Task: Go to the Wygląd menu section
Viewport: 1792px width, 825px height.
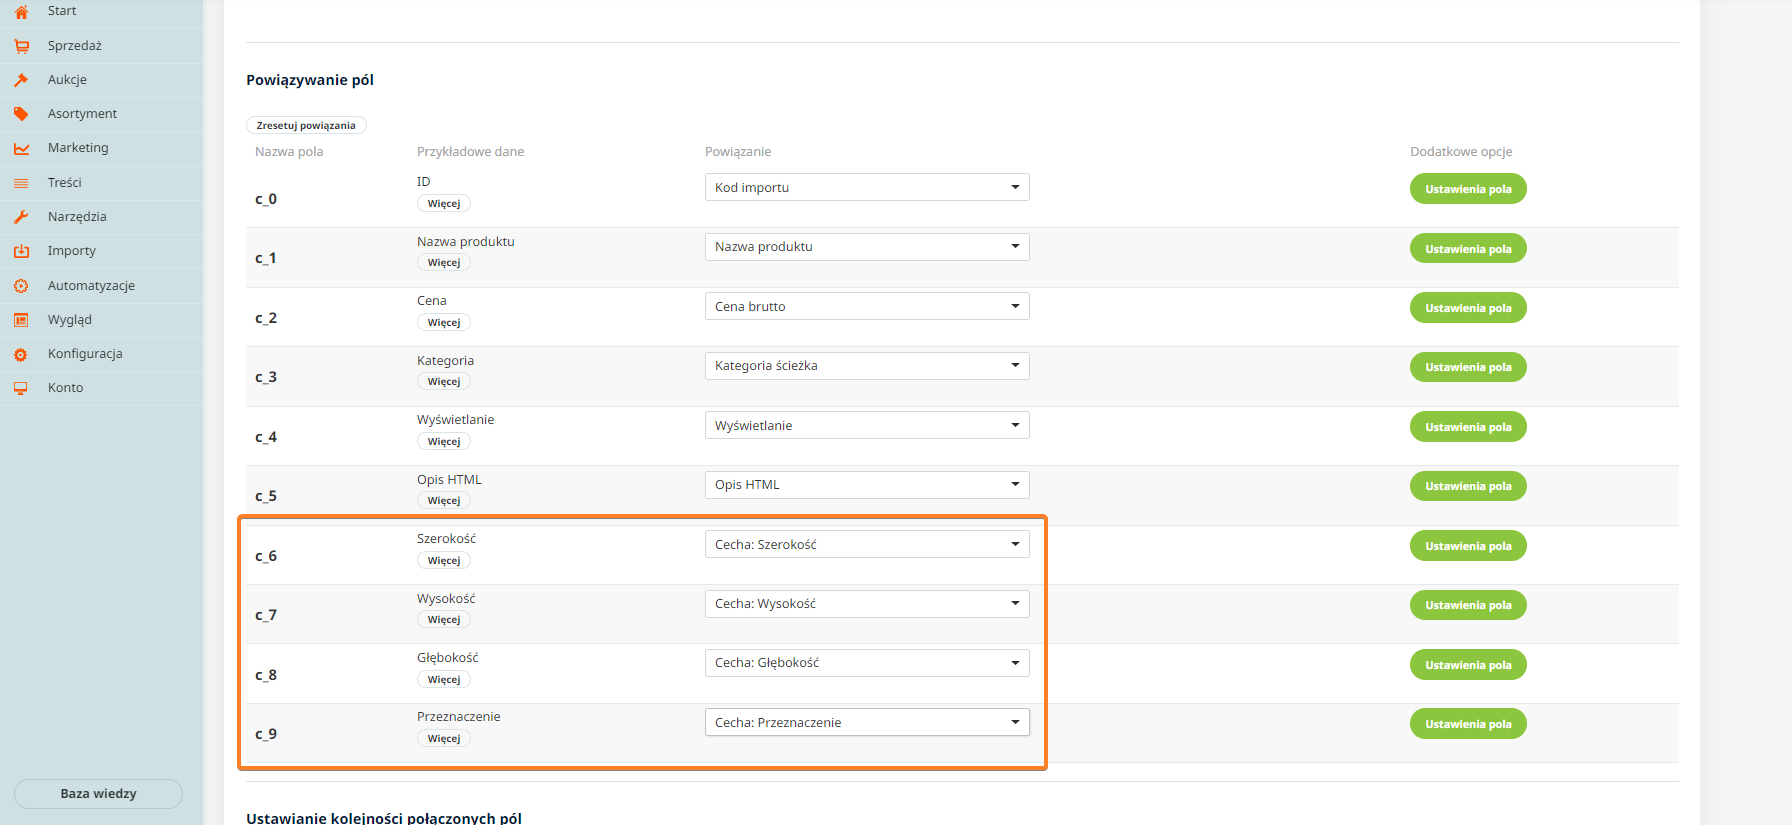Action: click(x=69, y=320)
